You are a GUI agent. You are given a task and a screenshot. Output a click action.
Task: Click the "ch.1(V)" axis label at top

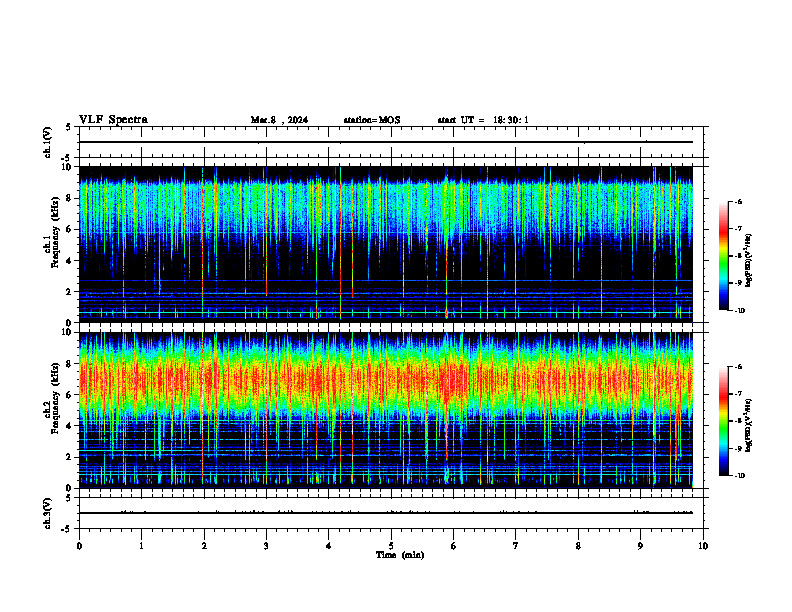[47, 142]
